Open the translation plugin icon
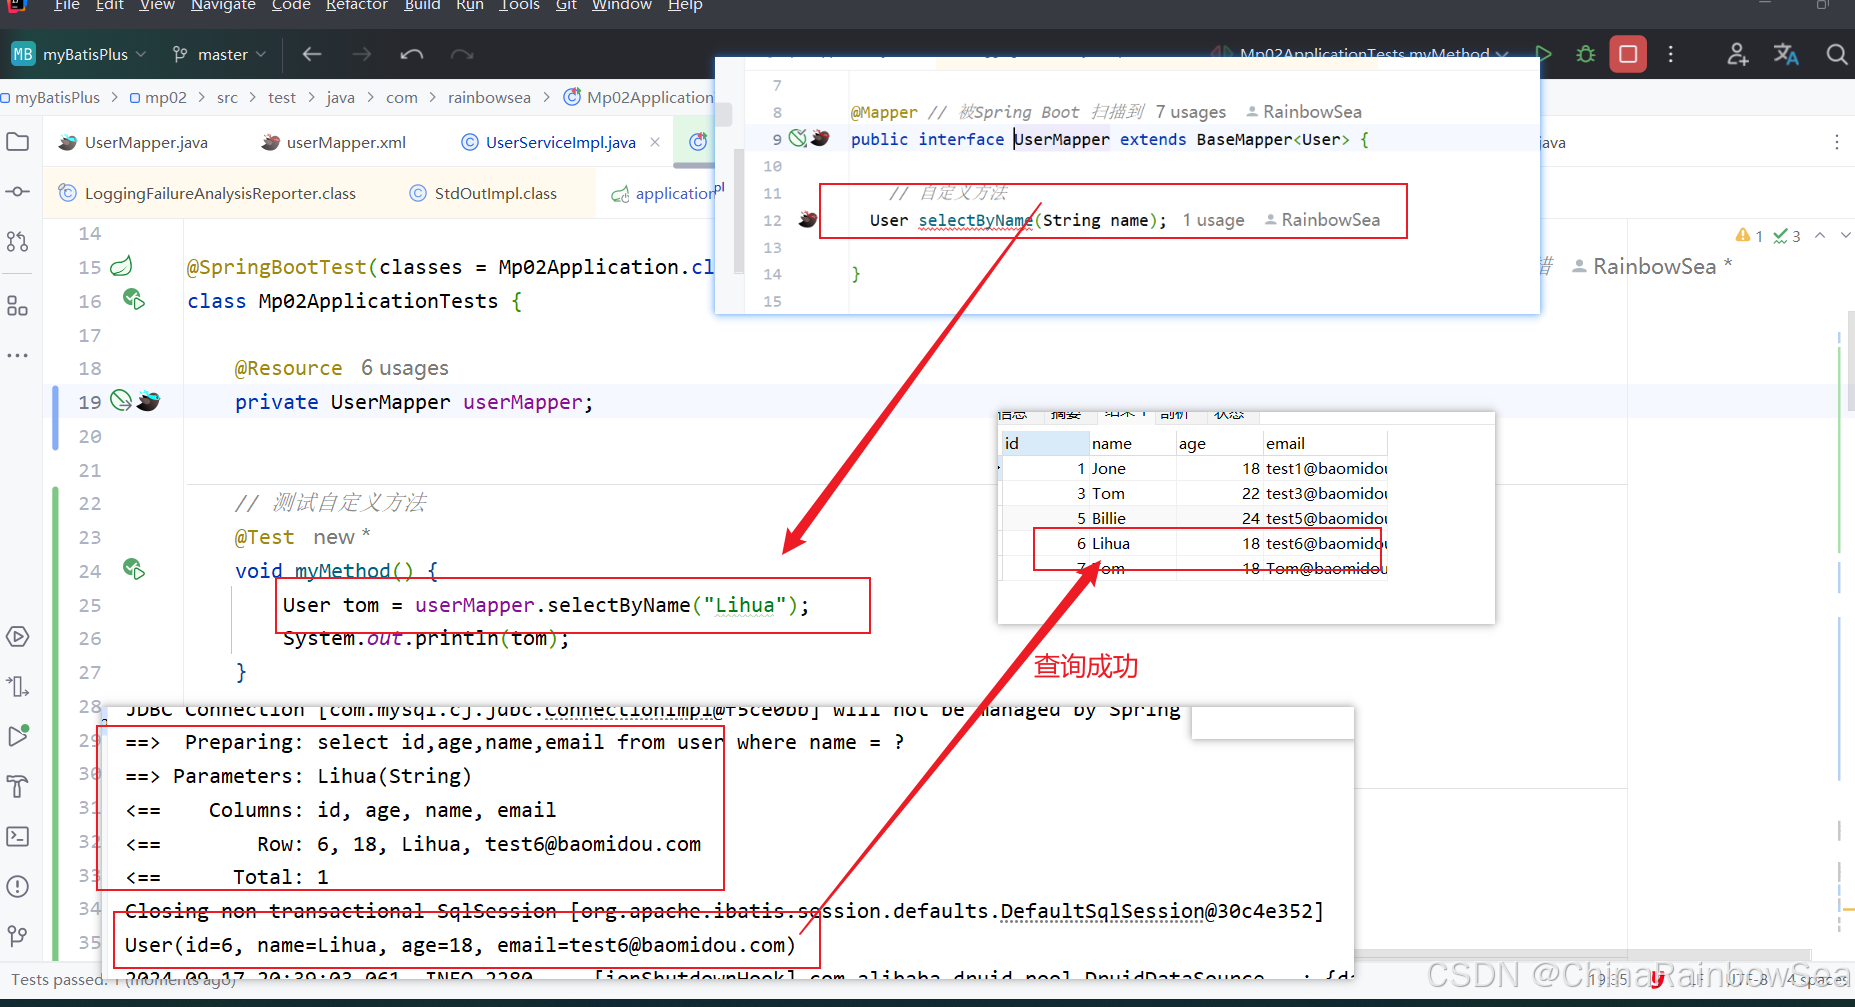 (x=1786, y=54)
